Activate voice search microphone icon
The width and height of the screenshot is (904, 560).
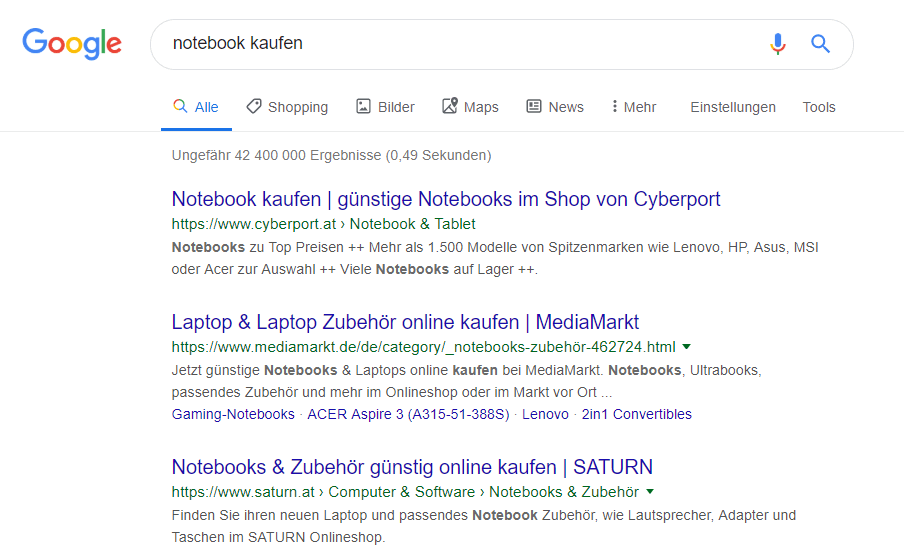pos(778,44)
